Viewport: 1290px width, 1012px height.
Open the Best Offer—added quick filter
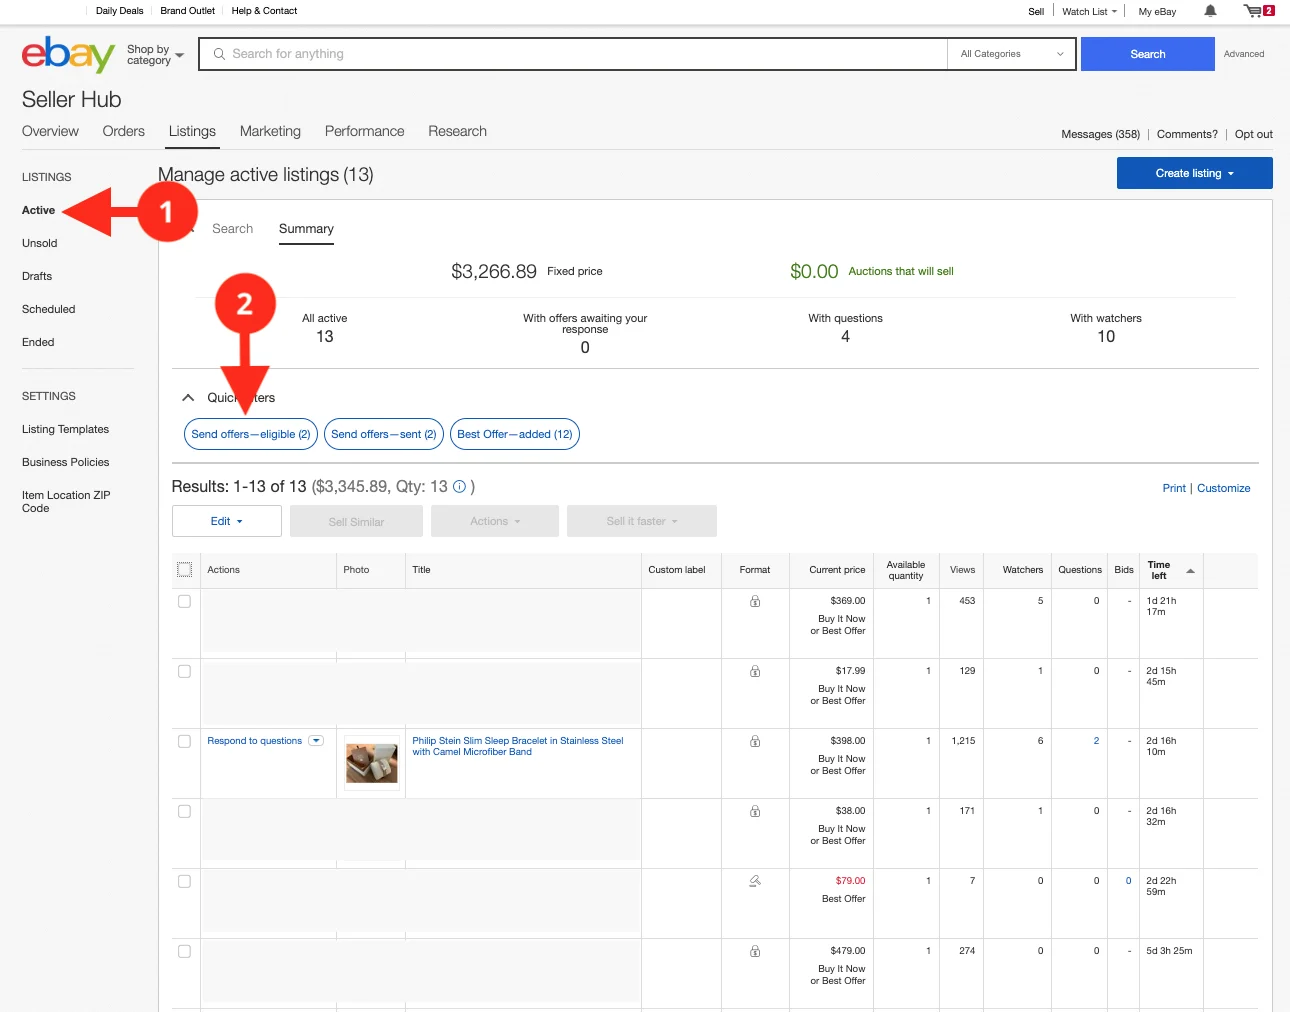(515, 434)
